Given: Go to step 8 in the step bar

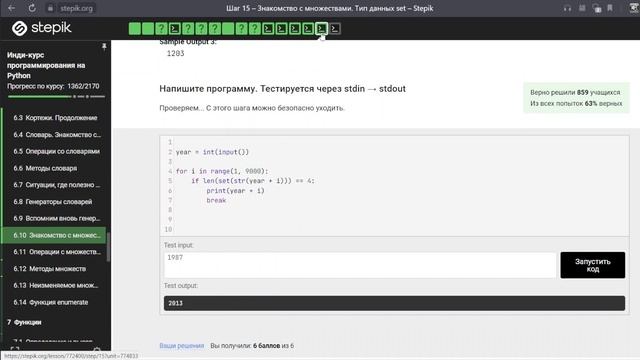Looking at the screenshot, I should pyautogui.click(x=228, y=29).
